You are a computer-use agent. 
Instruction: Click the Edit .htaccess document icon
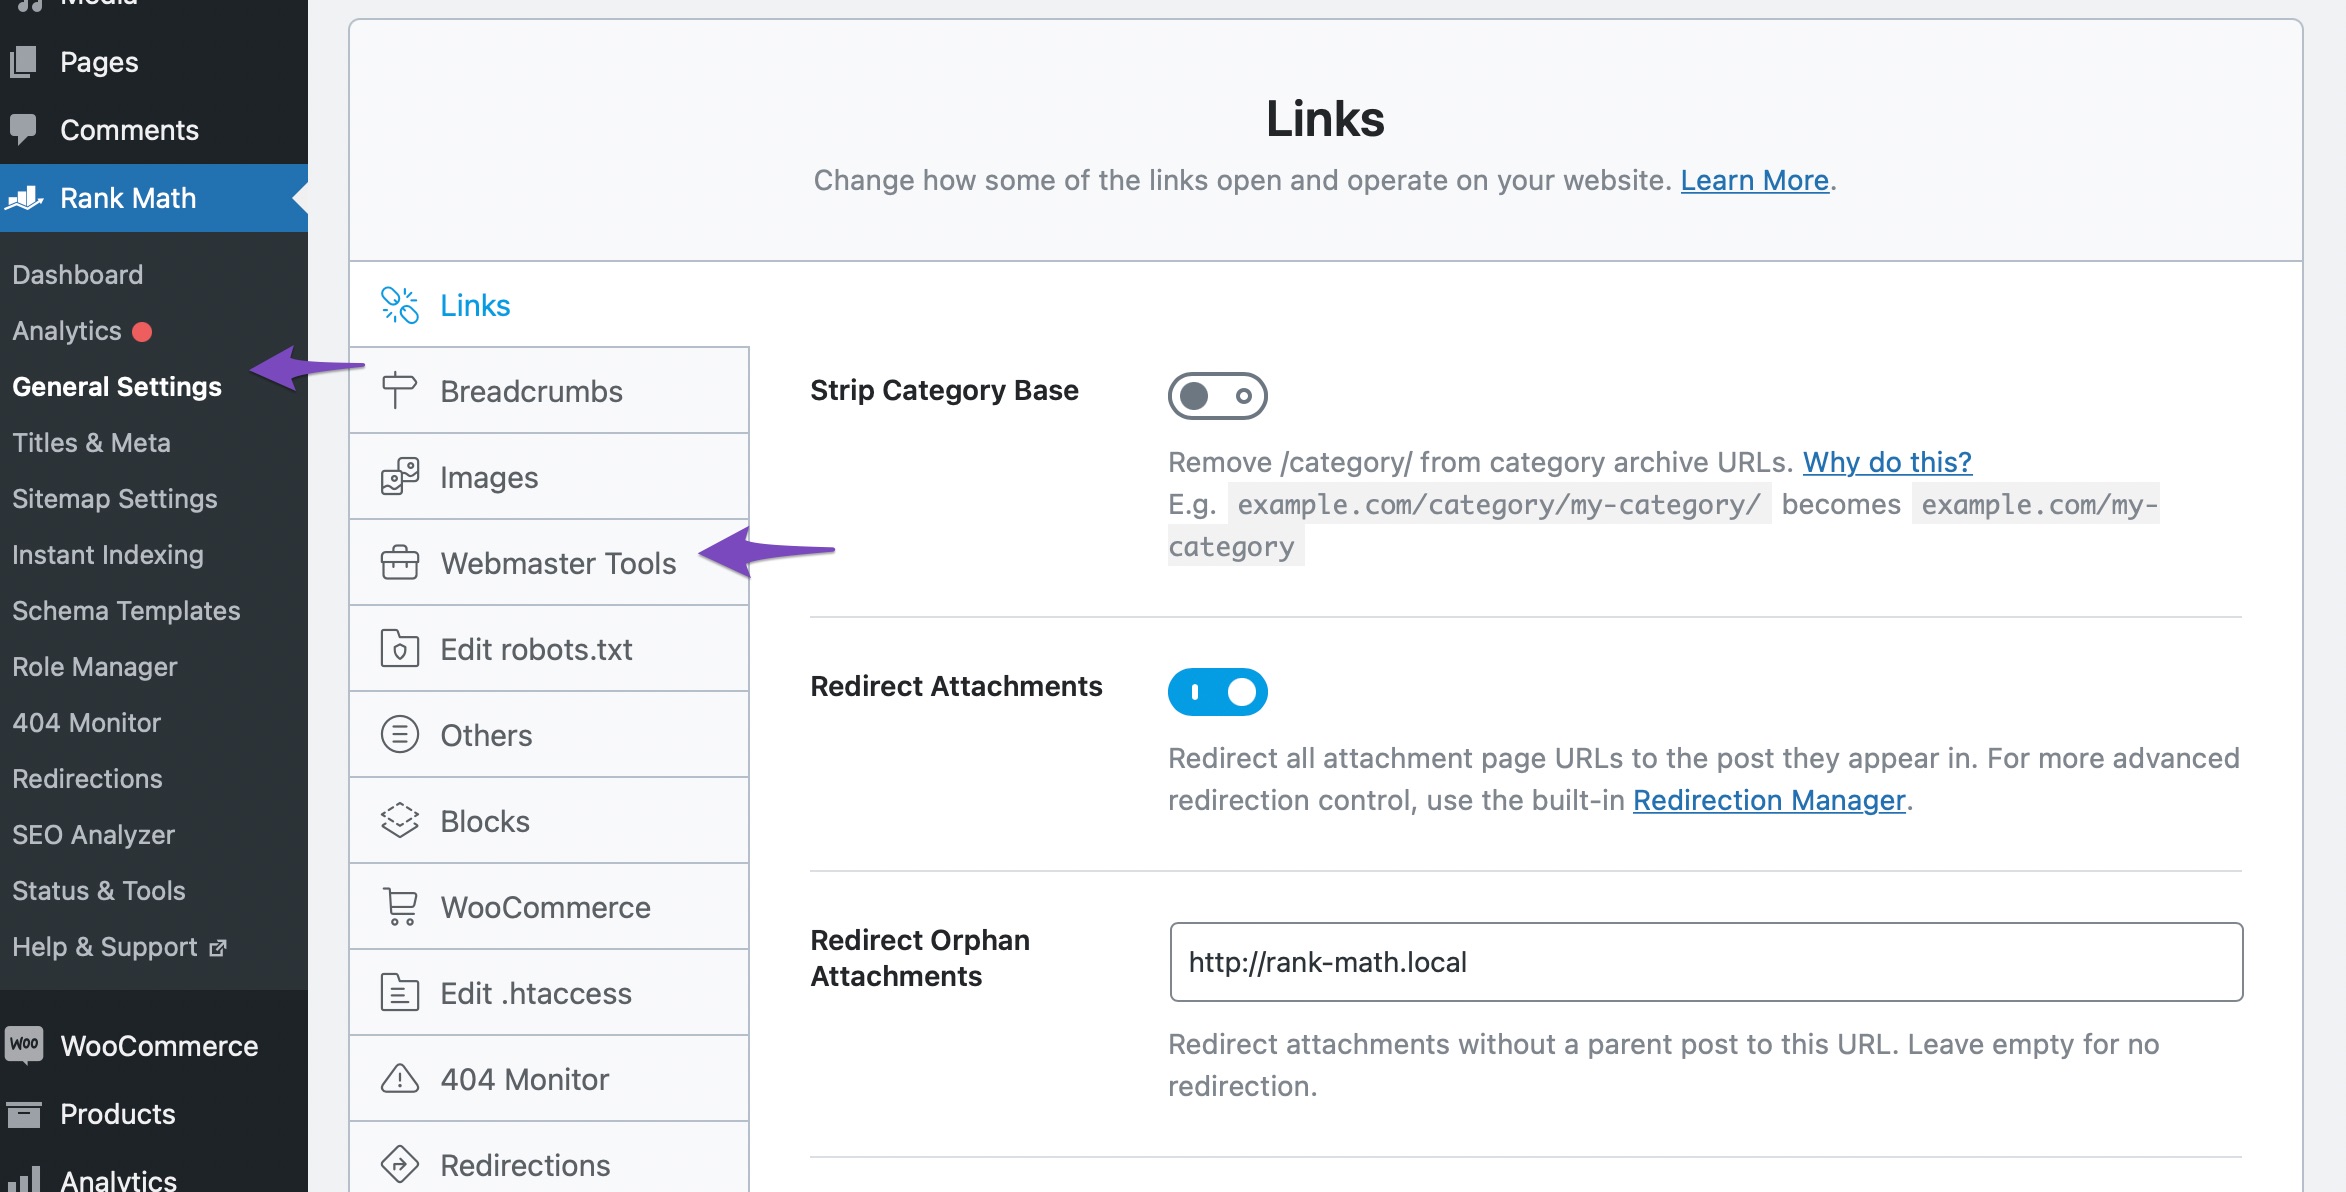coord(399,993)
